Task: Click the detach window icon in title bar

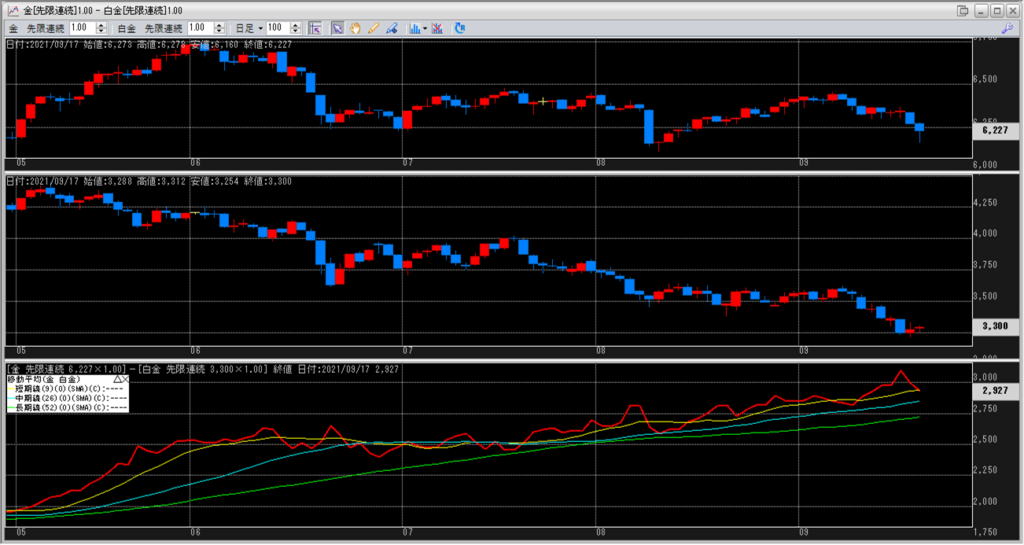Action: [964, 10]
